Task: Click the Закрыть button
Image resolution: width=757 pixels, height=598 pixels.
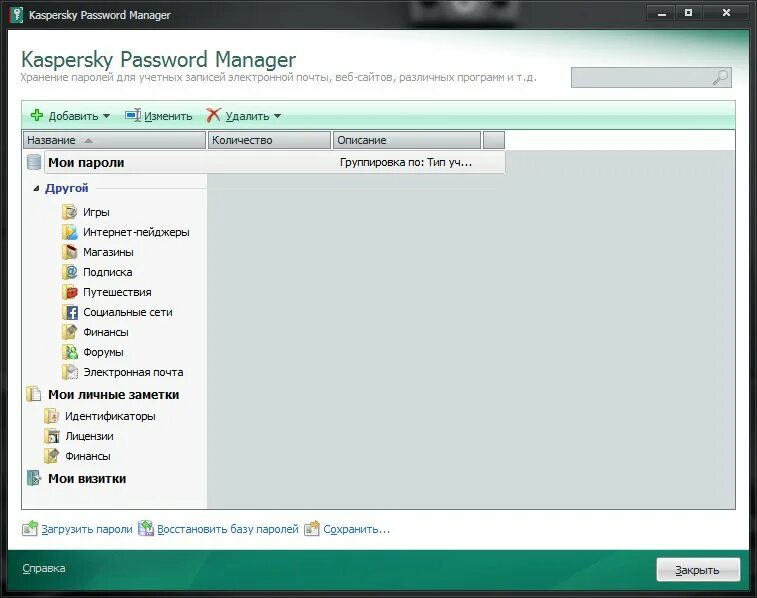Action: (x=698, y=570)
